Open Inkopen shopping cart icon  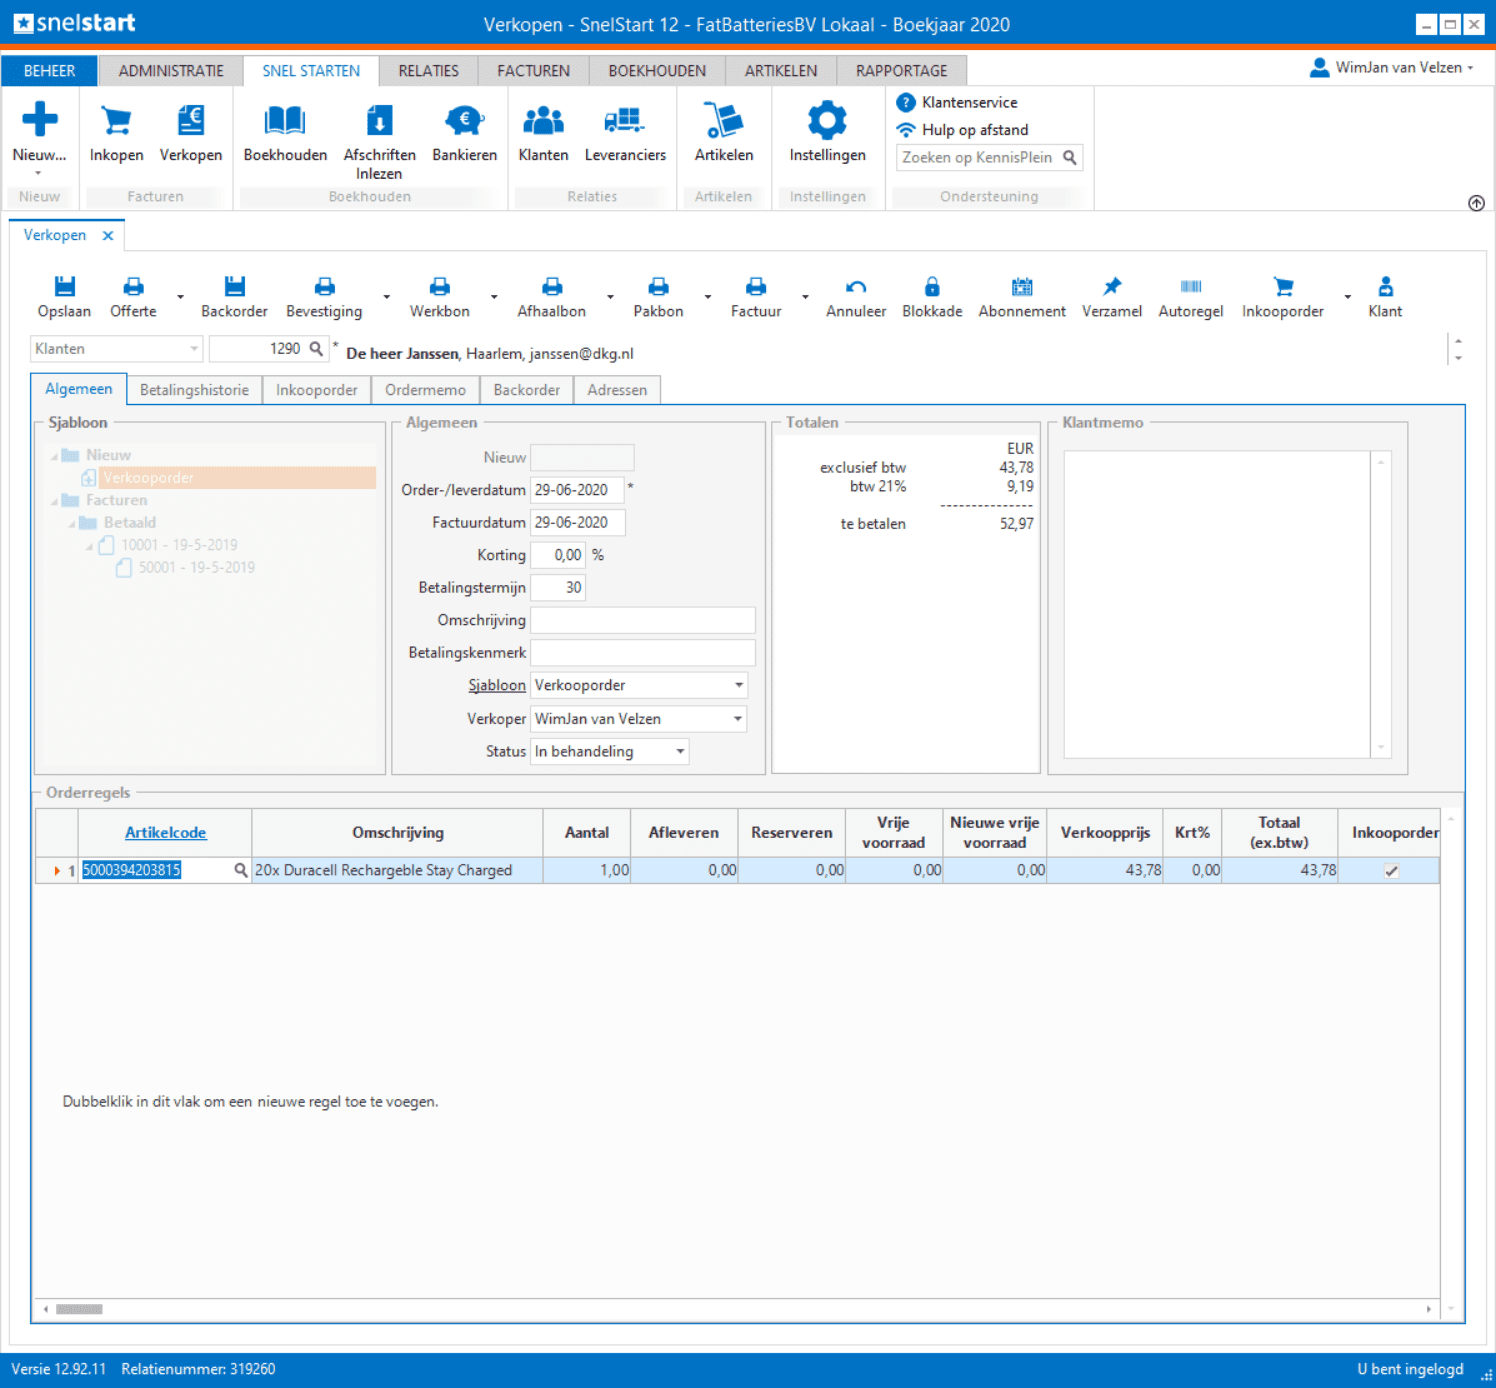click(x=116, y=120)
